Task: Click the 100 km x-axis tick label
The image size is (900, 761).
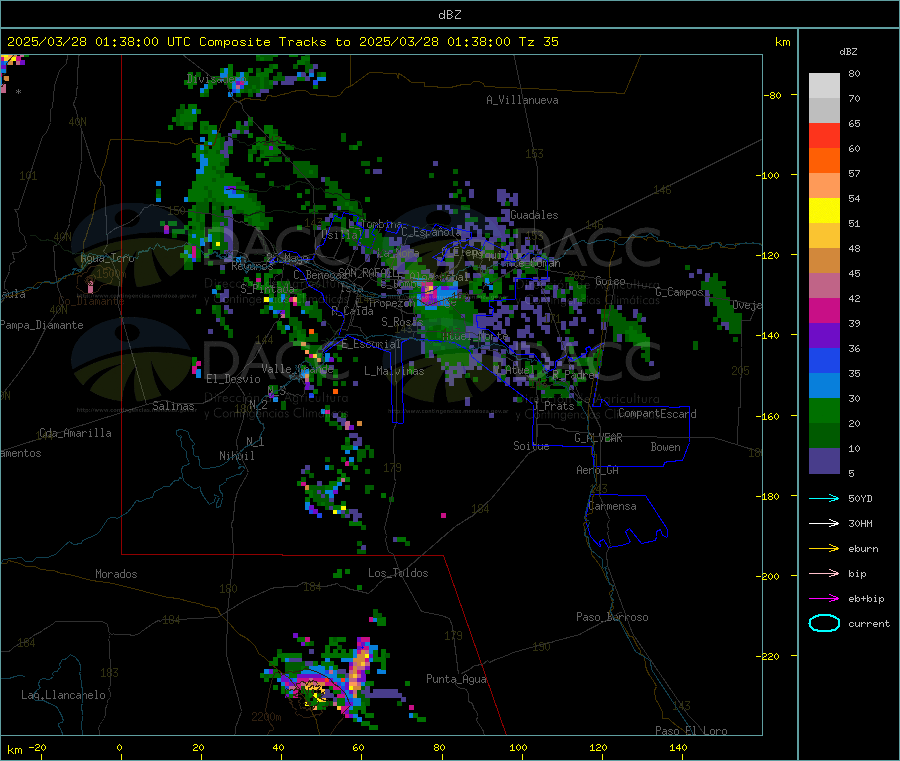Action: (518, 747)
